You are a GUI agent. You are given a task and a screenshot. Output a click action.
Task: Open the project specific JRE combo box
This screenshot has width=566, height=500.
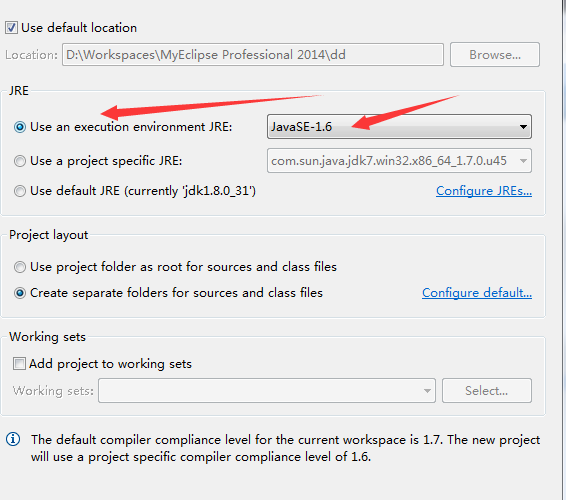399,161
